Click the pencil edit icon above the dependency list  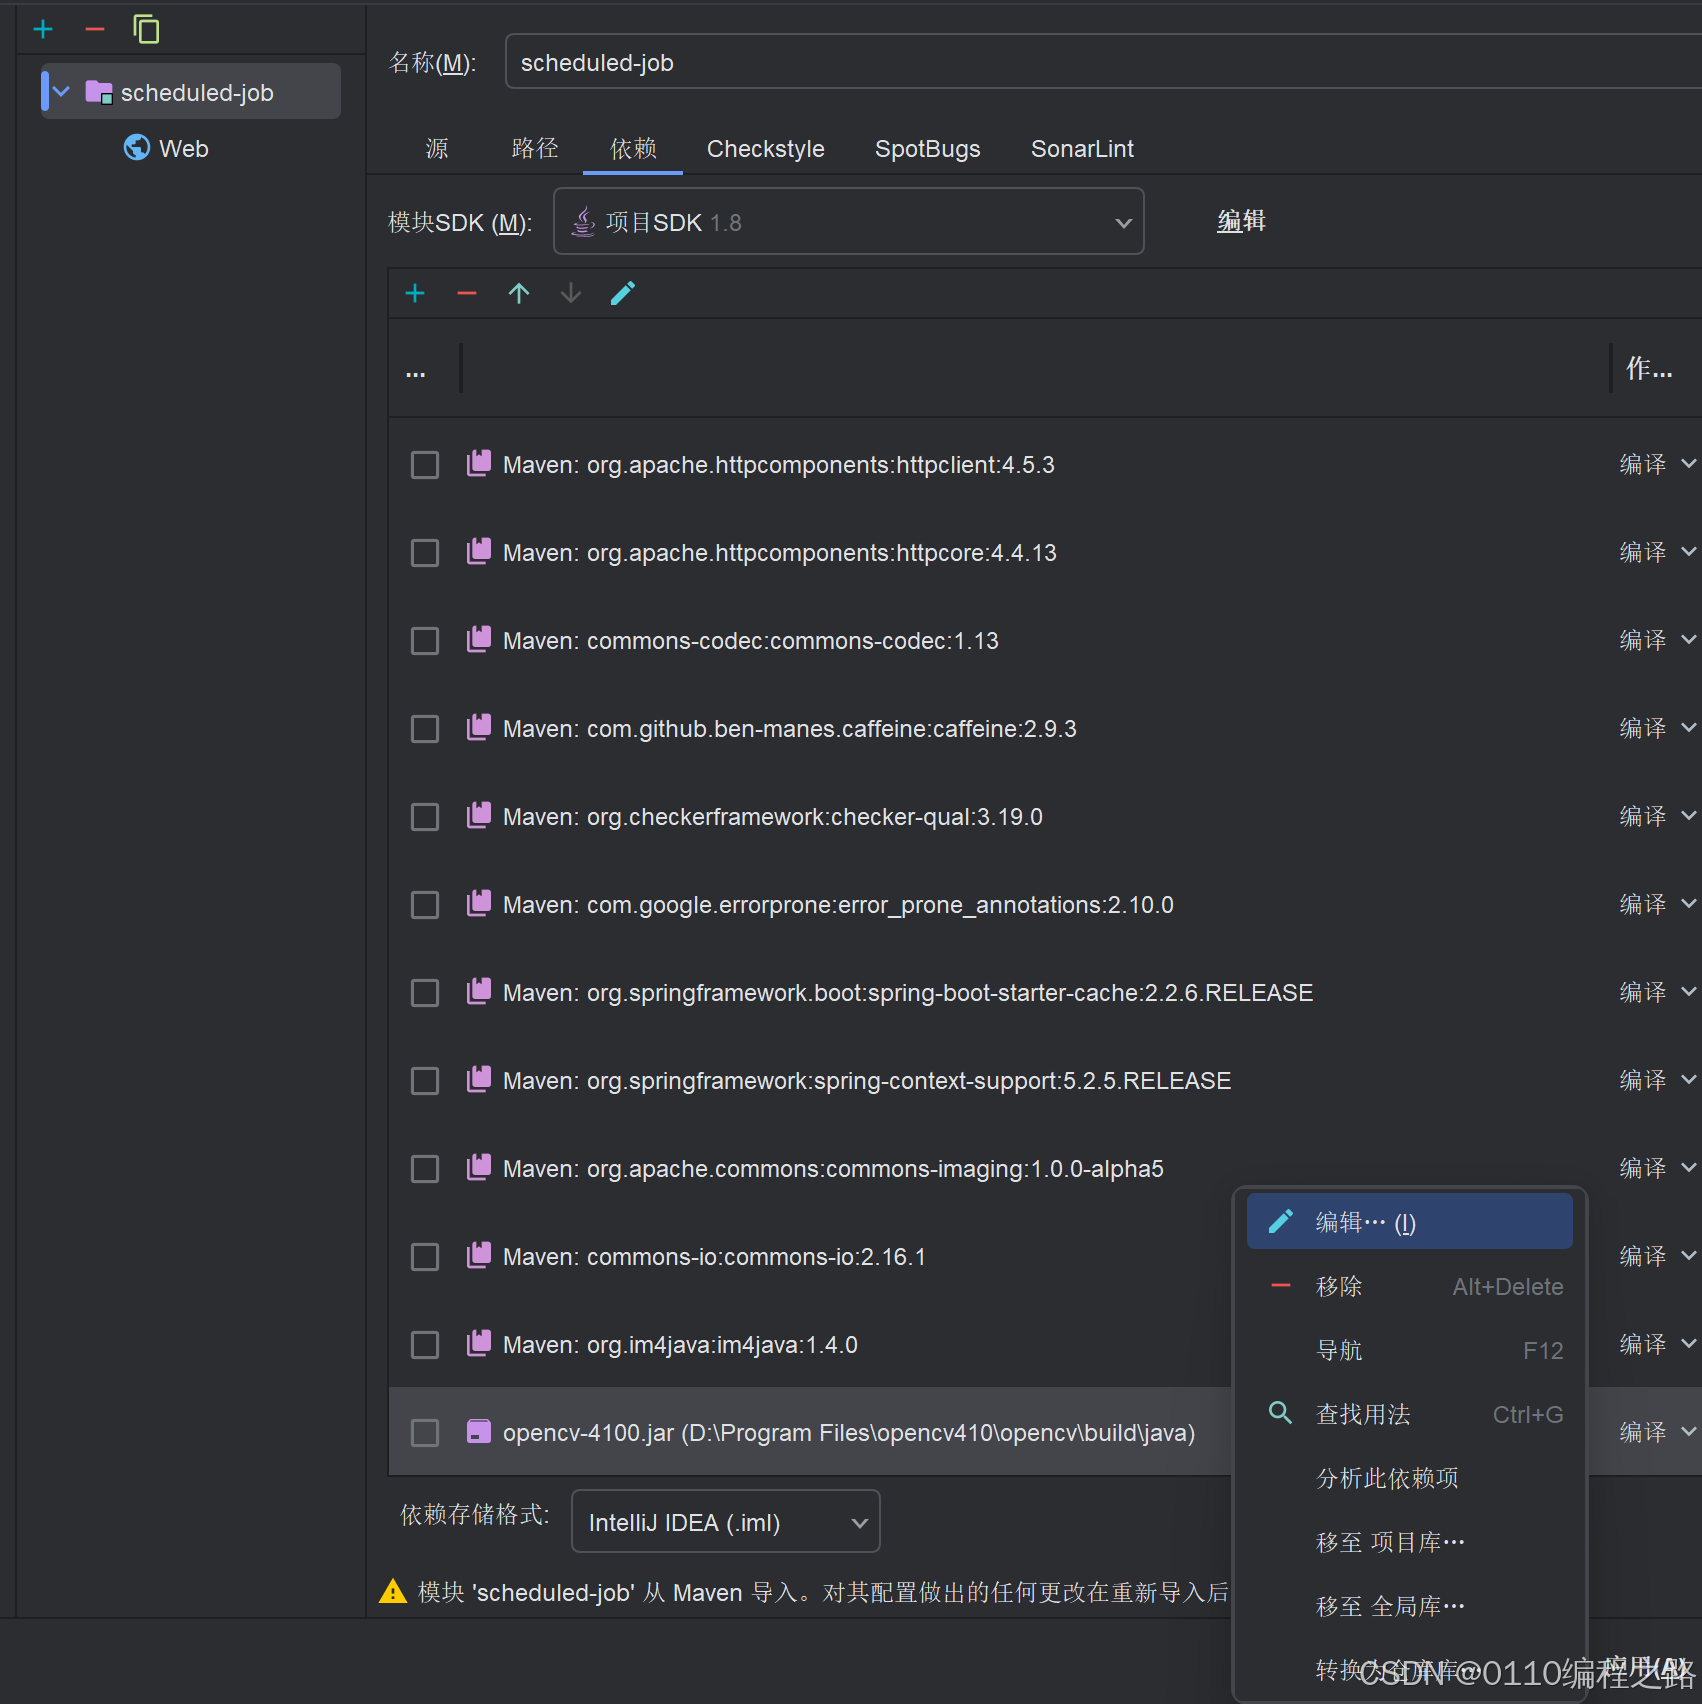coord(622,292)
